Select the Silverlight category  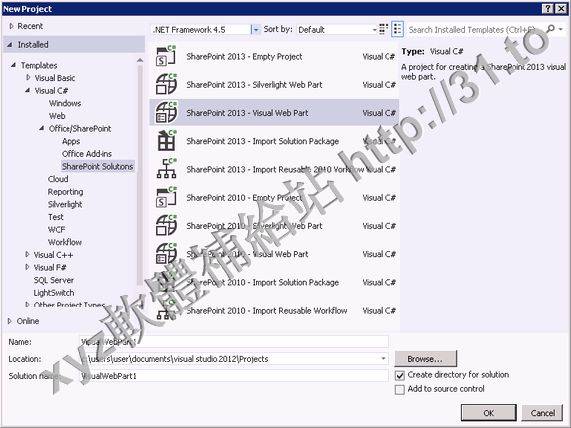(x=65, y=204)
